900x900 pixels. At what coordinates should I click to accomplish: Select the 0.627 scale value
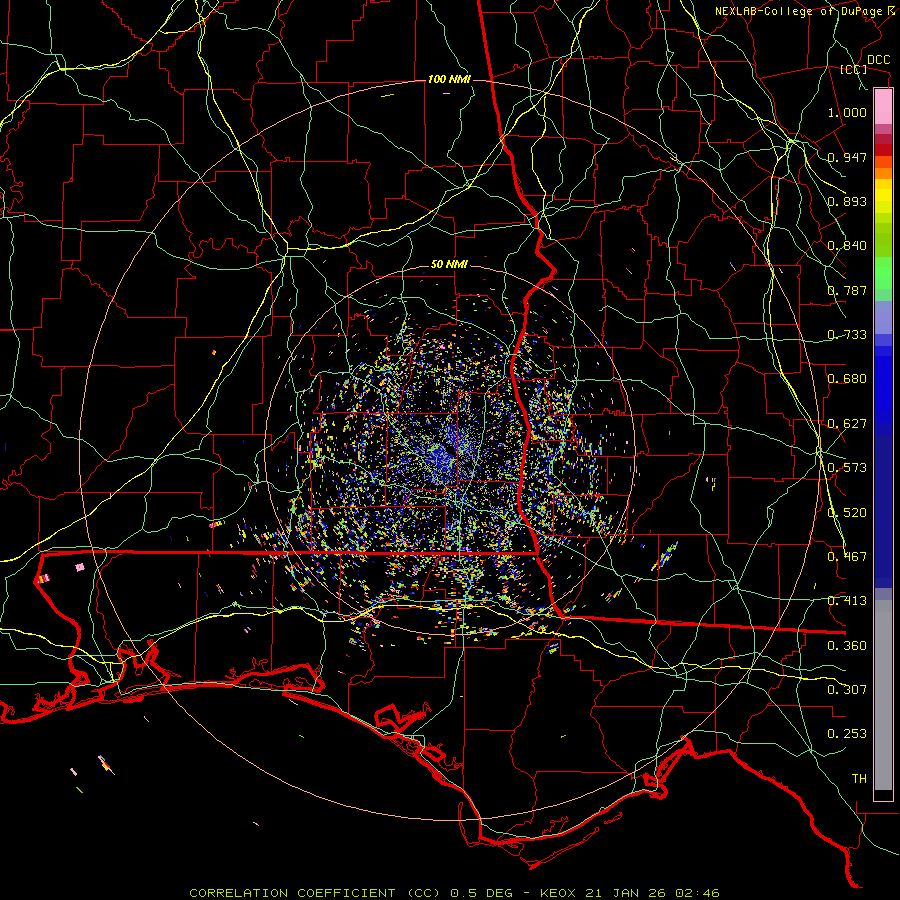pyautogui.click(x=847, y=424)
